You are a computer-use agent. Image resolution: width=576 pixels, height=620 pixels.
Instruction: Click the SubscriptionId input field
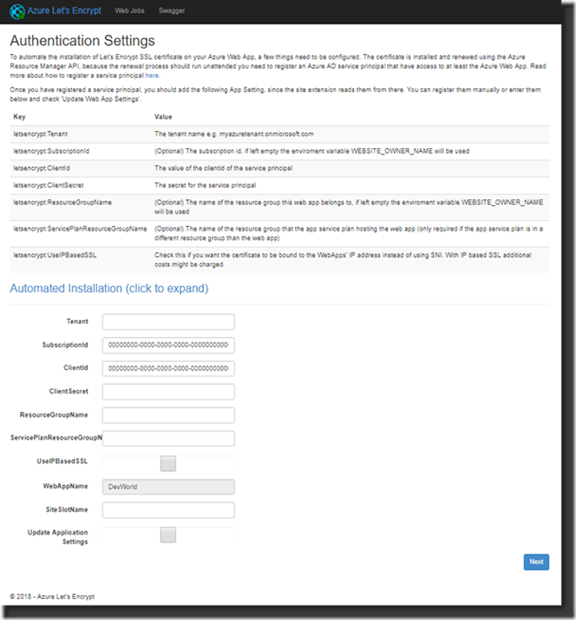pyautogui.click(x=168, y=345)
